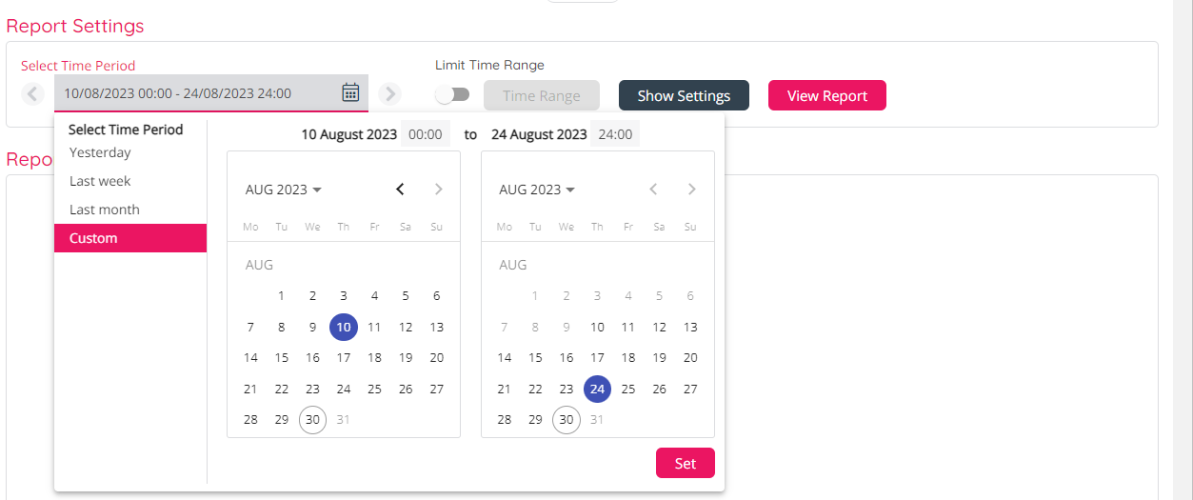Open Show Settings

pyautogui.click(x=683, y=96)
